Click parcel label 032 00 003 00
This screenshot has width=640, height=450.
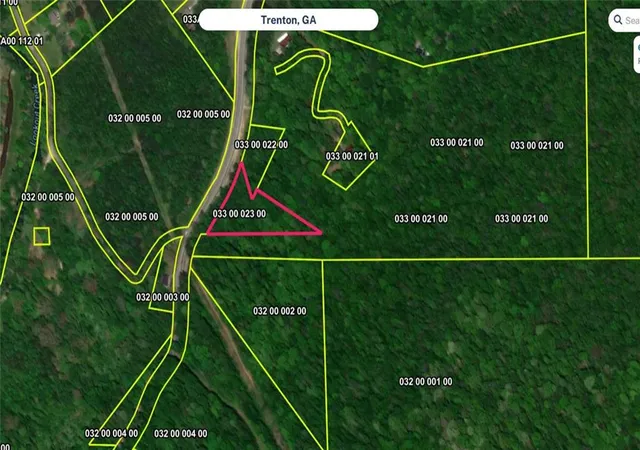(162, 297)
